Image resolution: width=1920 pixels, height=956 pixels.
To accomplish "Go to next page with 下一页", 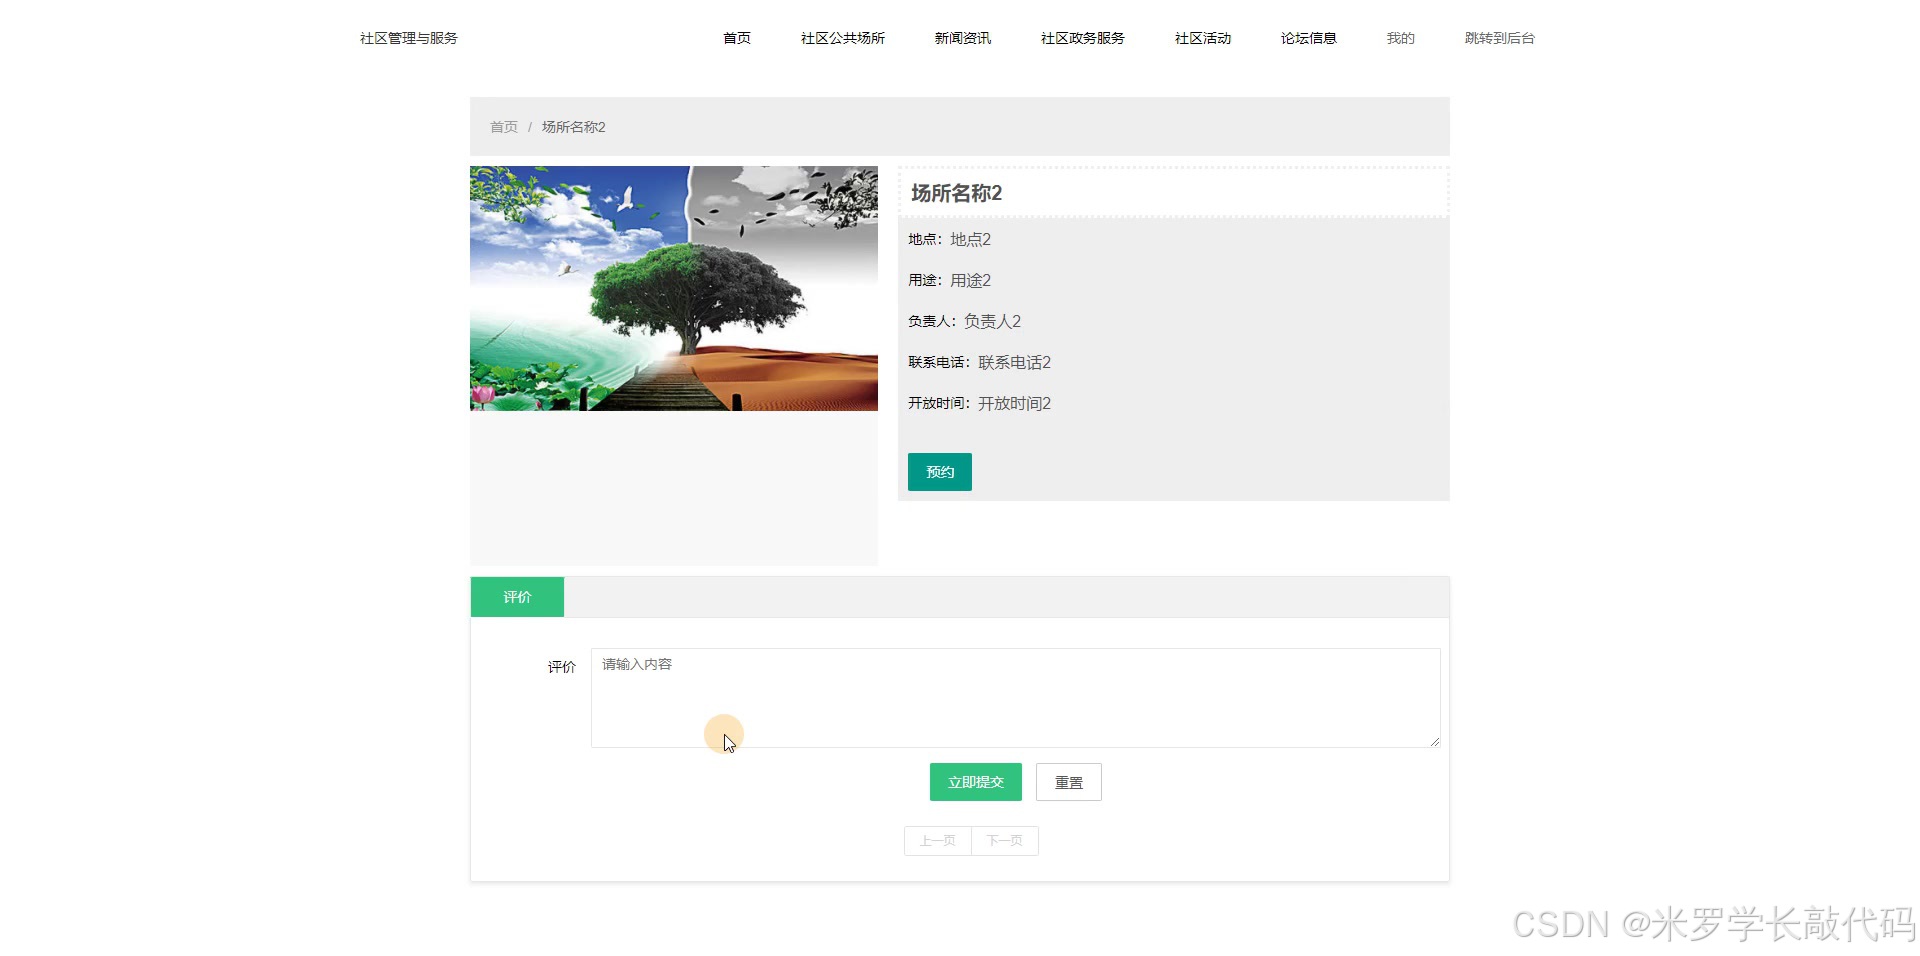I will point(1004,840).
